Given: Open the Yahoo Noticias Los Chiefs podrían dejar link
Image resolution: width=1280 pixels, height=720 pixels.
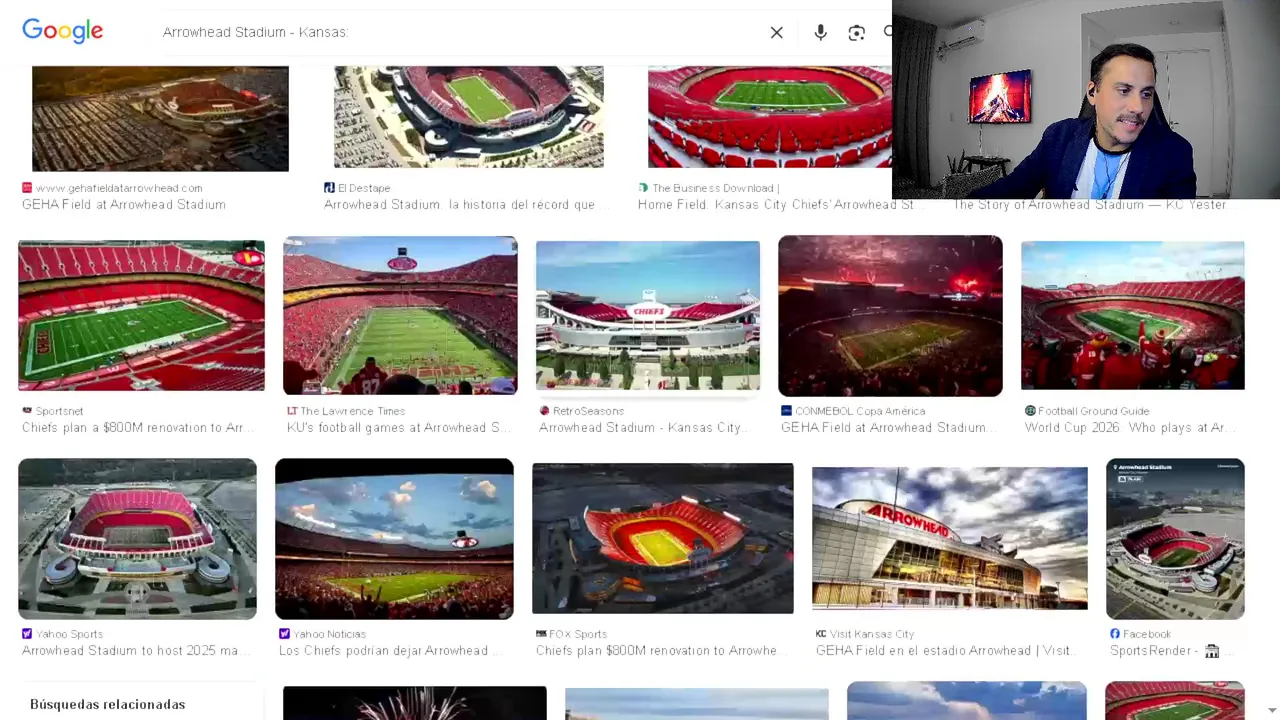Looking at the screenshot, I should pos(383,650).
